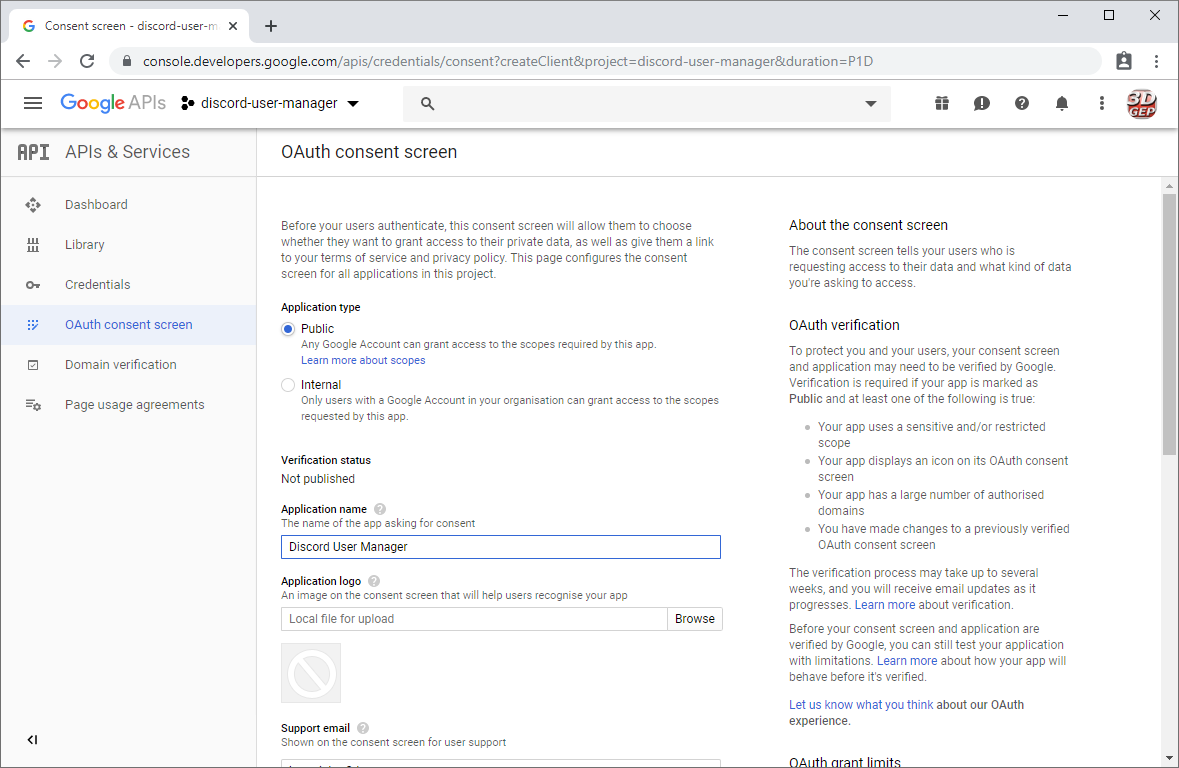The image size is (1179, 768).
Task: Click the Application name help icon
Action: (x=380, y=509)
